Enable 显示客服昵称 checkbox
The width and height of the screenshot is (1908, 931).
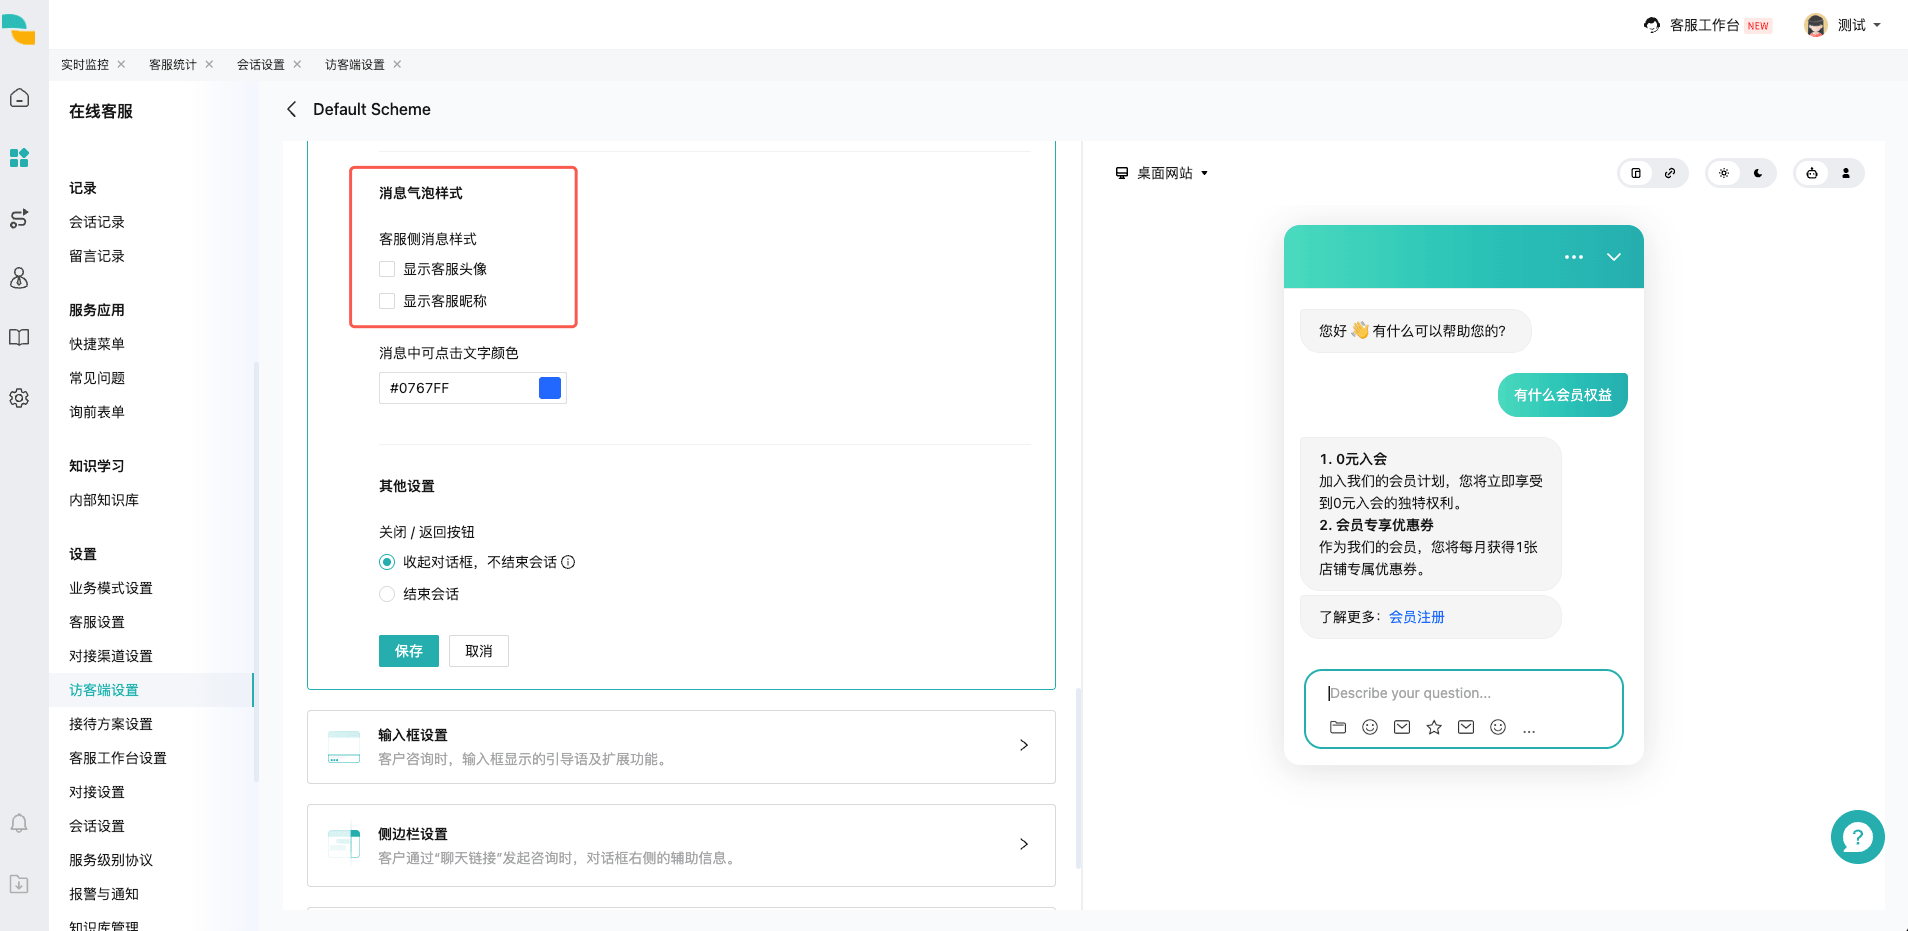[x=387, y=301]
